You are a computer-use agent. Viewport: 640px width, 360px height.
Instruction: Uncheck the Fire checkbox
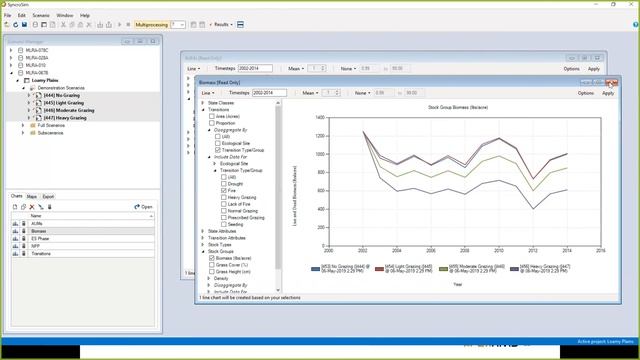point(224,191)
